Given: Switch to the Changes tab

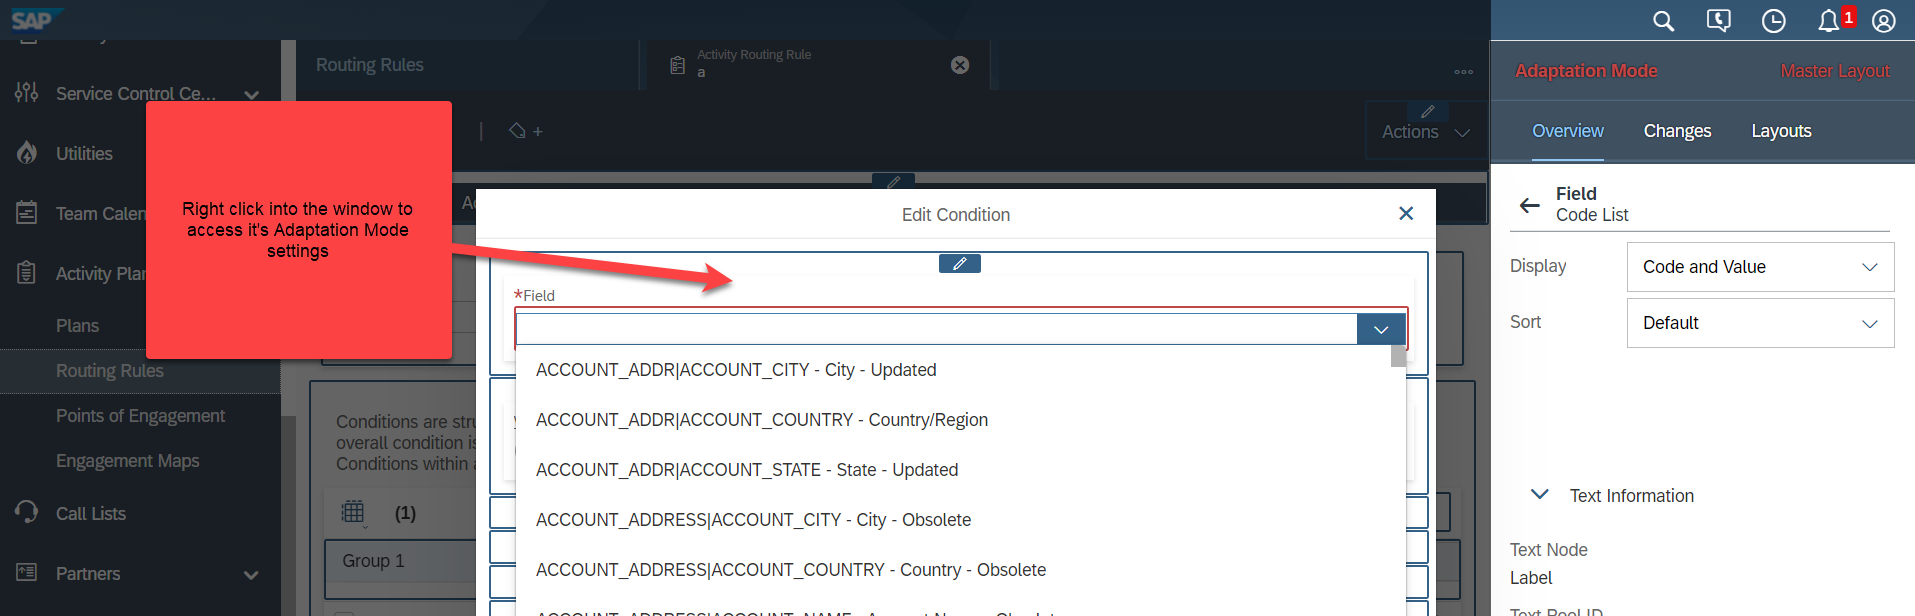Looking at the screenshot, I should [1677, 131].
